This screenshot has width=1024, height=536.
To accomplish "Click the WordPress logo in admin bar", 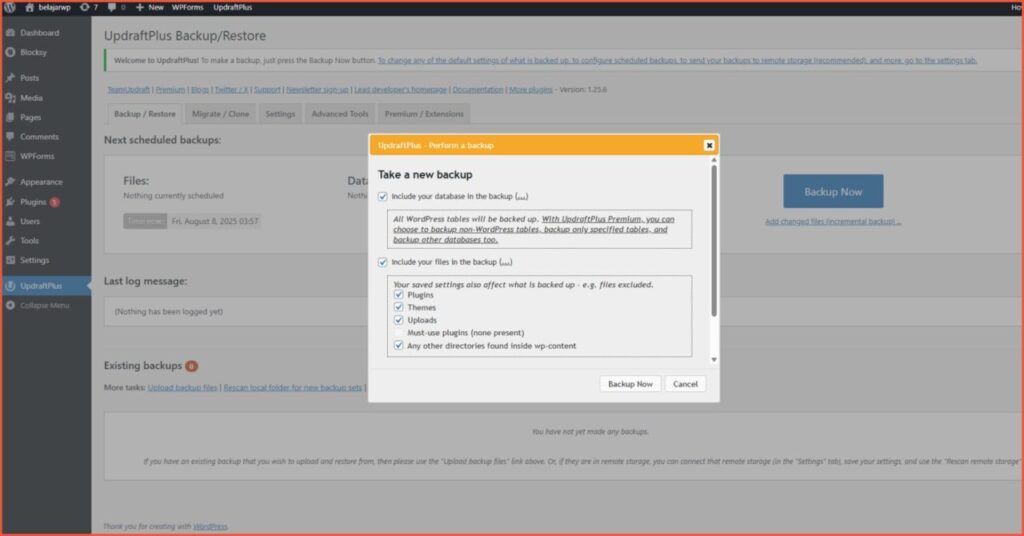I will pyautogui.click(x=10, y=7).
